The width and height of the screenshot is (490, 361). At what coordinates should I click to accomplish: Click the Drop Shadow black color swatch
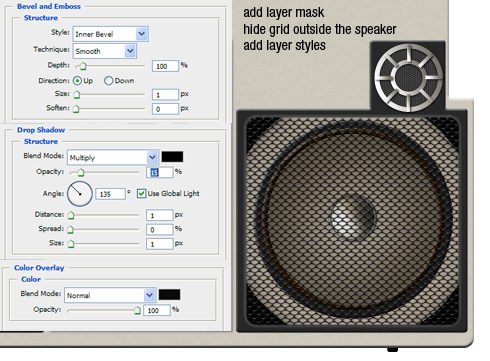172,157
